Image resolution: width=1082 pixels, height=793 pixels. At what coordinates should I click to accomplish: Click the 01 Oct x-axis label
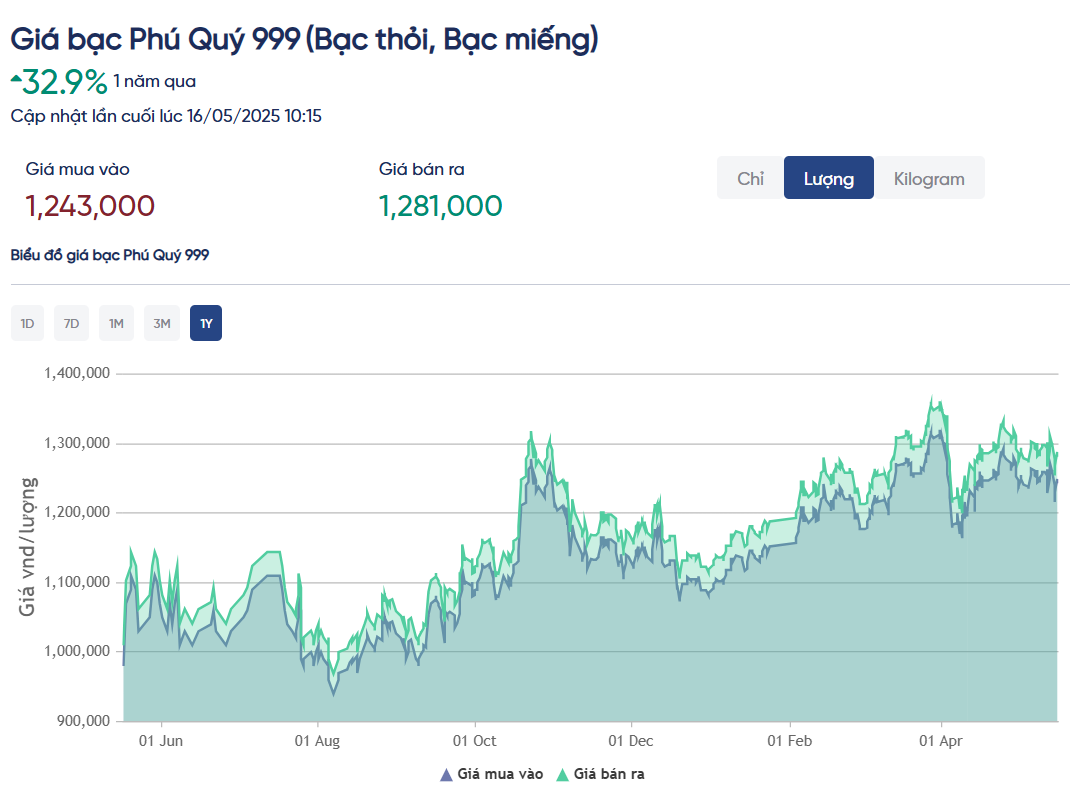tap(474, 741)
